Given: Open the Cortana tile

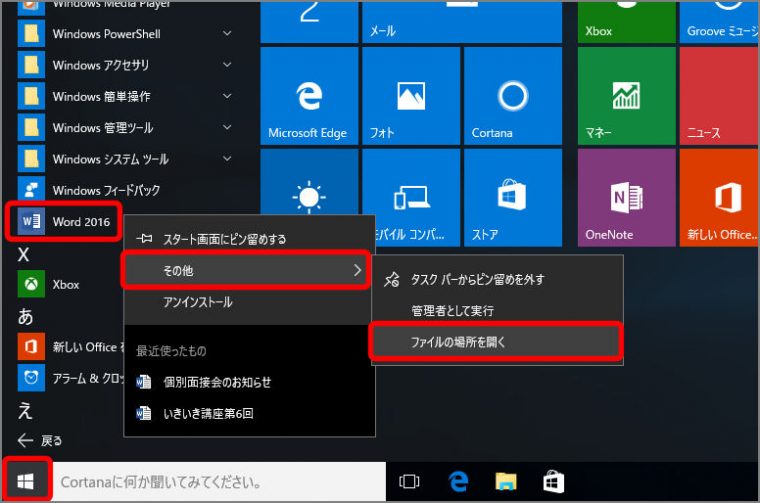Looking at the screenshot, I should (x=513, y=96).
